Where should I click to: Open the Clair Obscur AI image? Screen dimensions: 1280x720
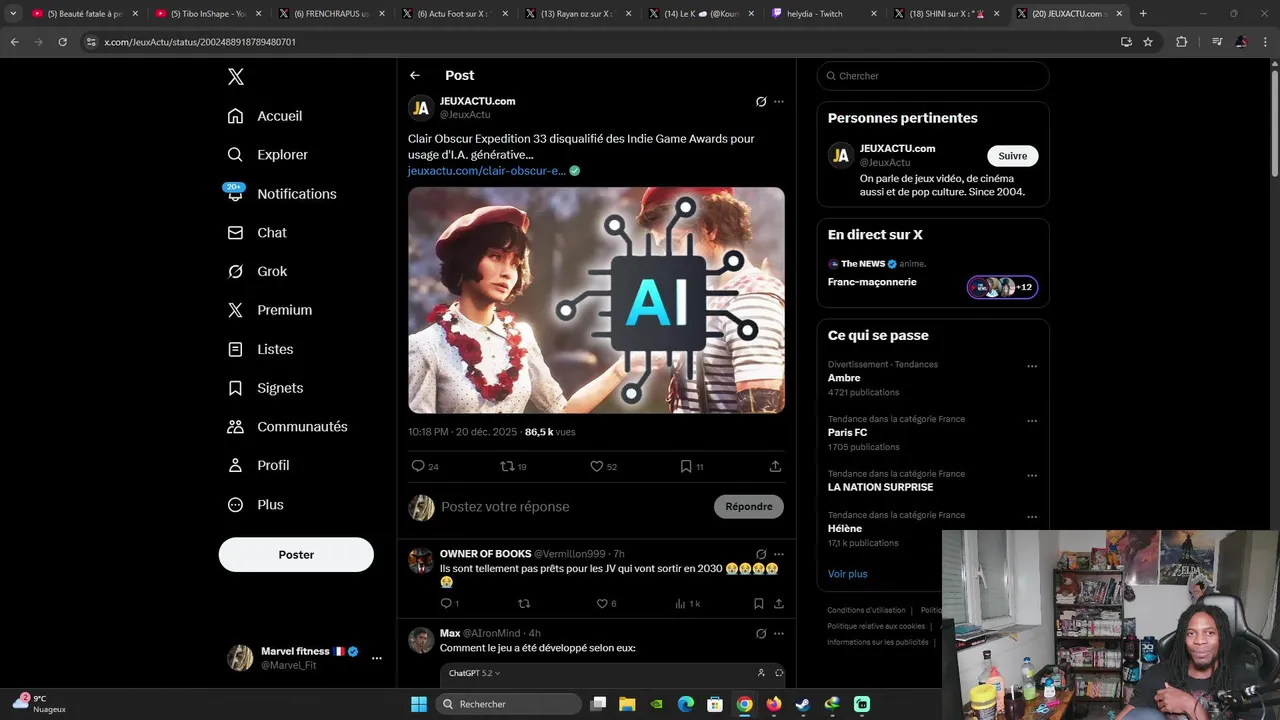(596, 300)
